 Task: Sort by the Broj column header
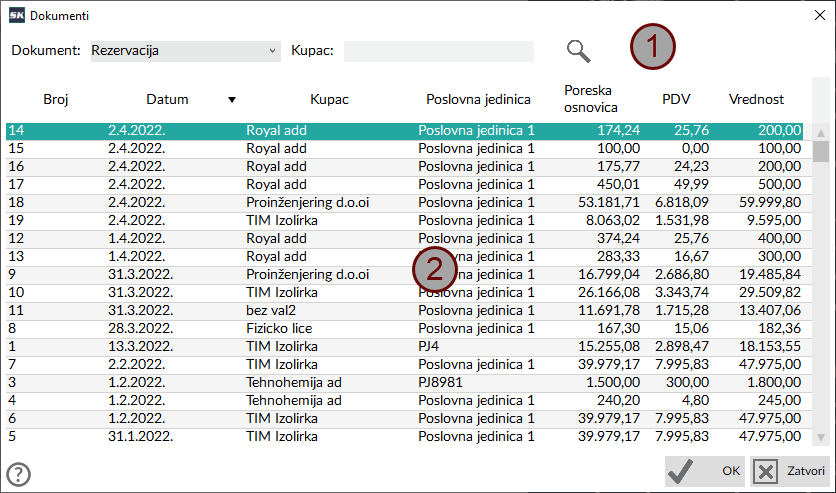[56, 99]
